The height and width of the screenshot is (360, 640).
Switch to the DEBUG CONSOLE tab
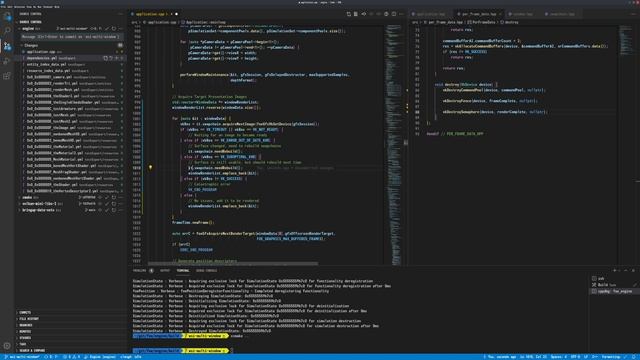click(207, 270)
